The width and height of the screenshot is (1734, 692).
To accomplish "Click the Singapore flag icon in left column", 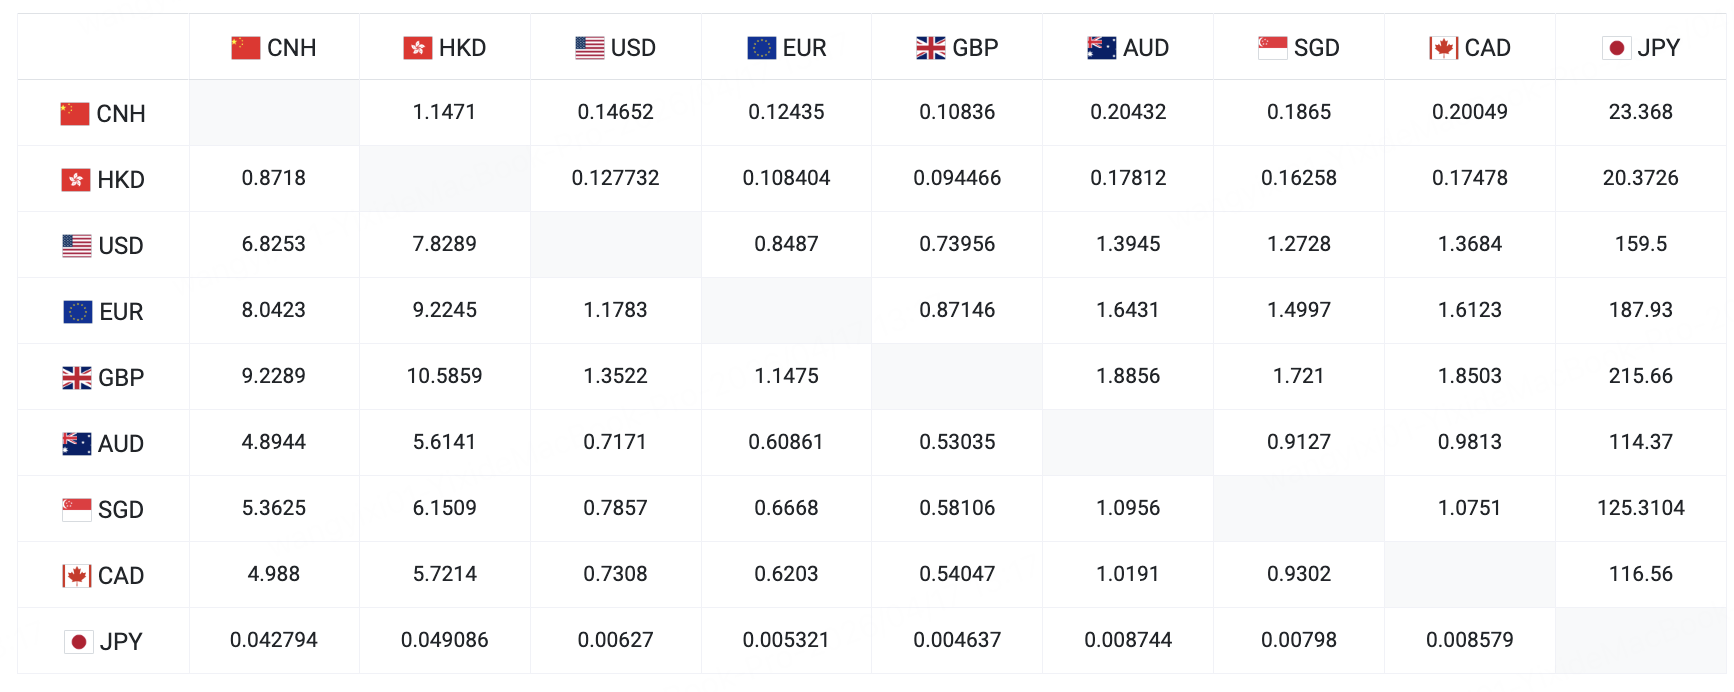I will click(x=77, y=510).
